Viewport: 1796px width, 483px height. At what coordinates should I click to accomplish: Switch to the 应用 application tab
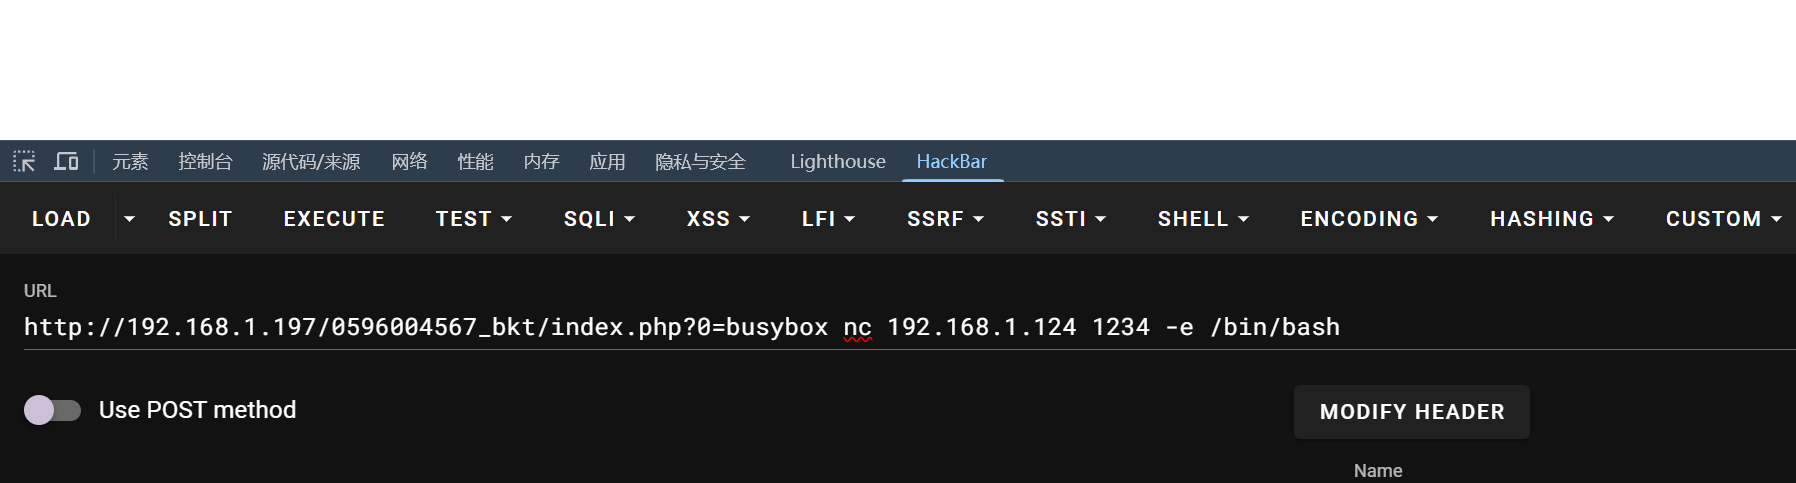click(607, 161)
